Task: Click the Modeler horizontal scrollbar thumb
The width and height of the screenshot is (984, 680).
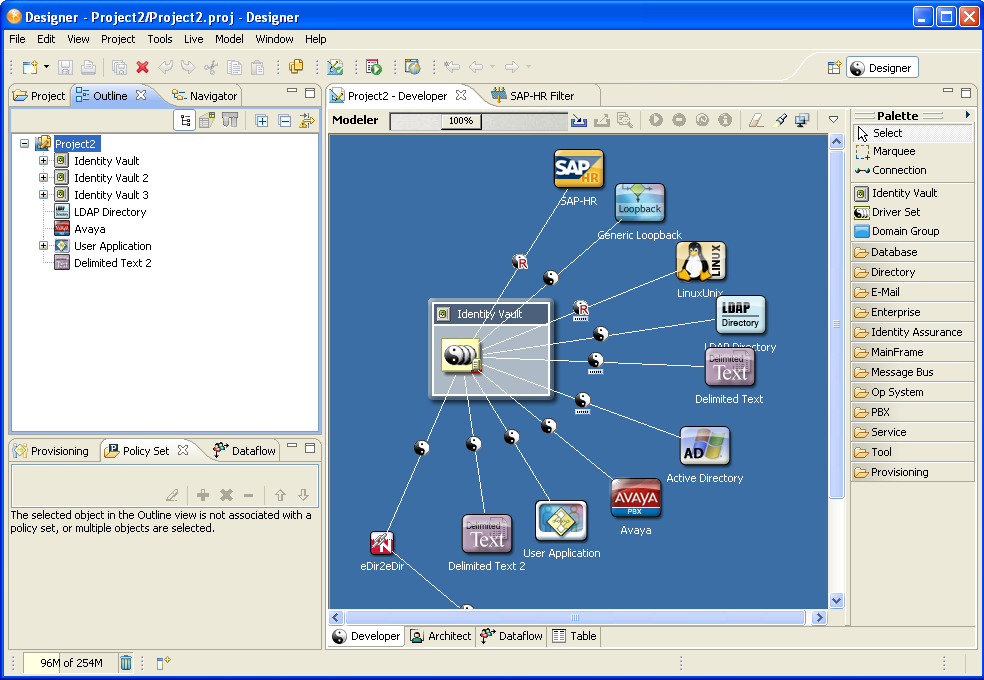Action: 574,618
